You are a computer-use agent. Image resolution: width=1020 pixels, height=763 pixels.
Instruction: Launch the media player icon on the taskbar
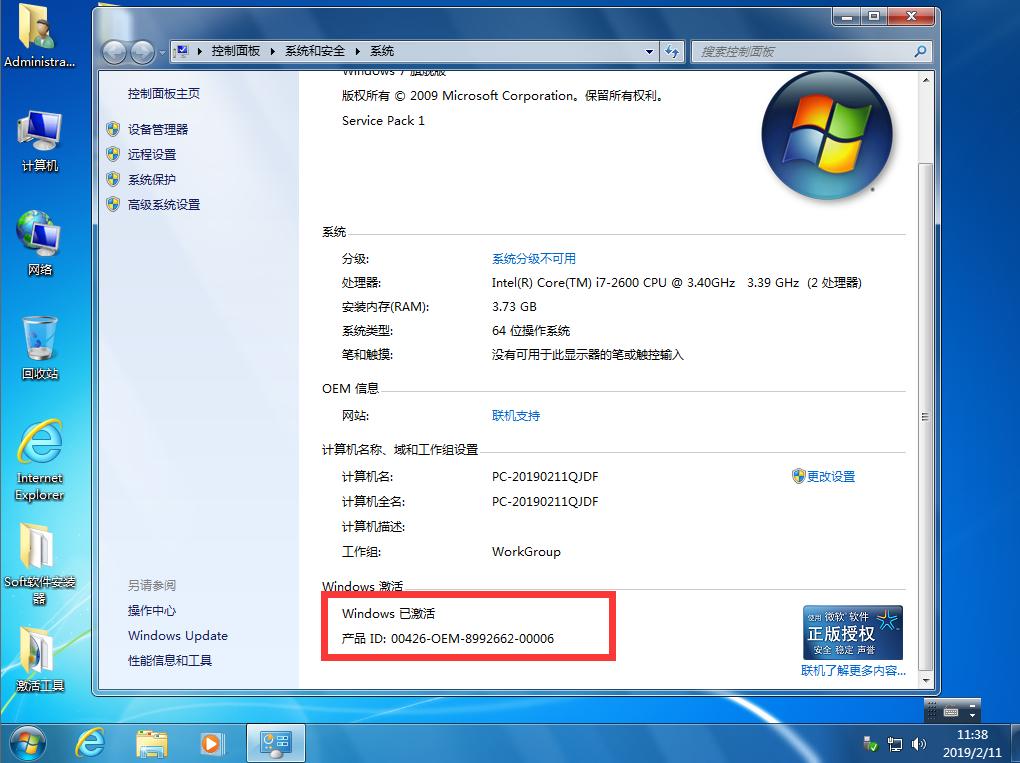point(210,742)
